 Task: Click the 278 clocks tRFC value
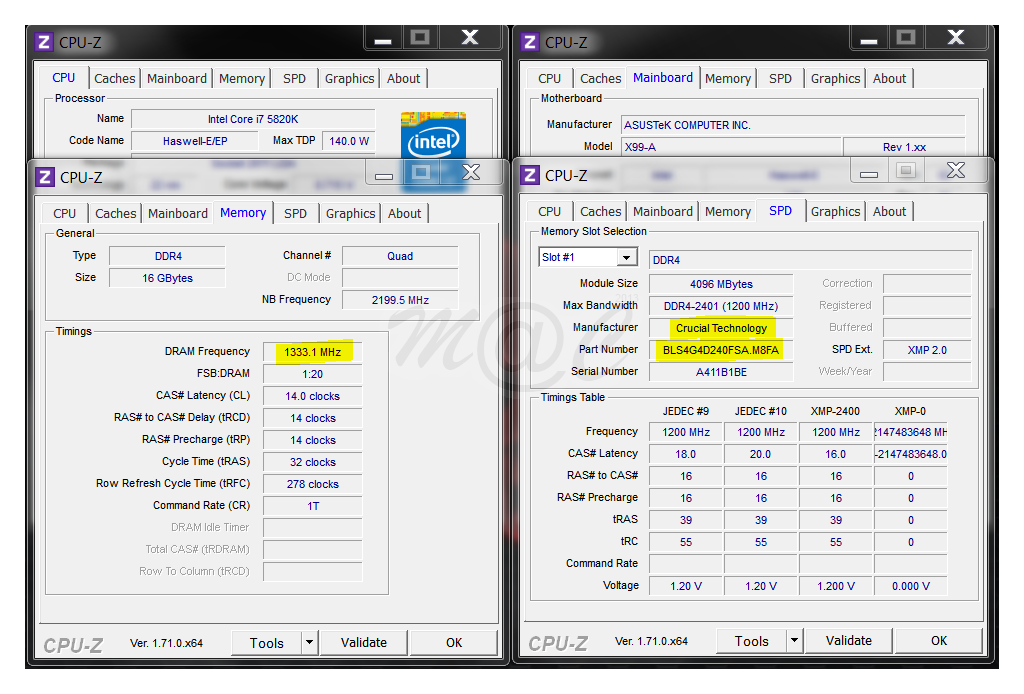[x=313, y=484]
